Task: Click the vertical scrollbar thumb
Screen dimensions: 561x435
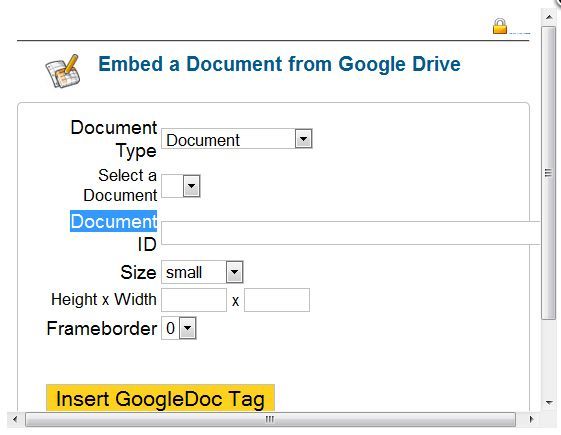Action: tap(548, 173)
